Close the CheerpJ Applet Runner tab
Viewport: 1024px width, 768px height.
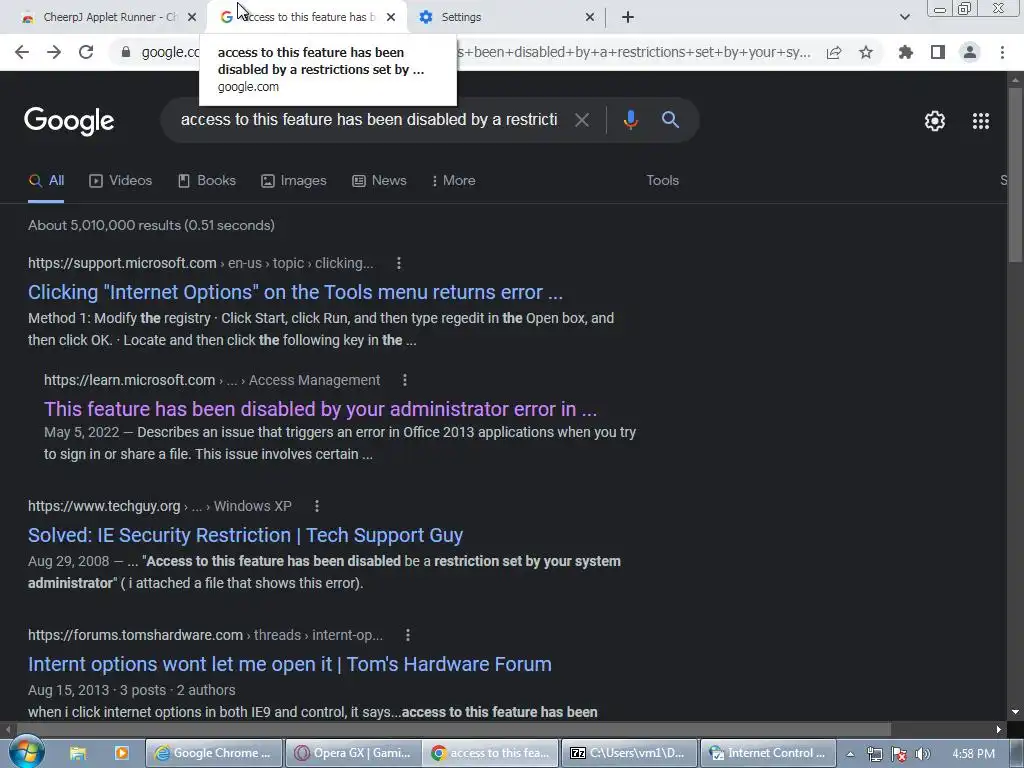(192, 17)
